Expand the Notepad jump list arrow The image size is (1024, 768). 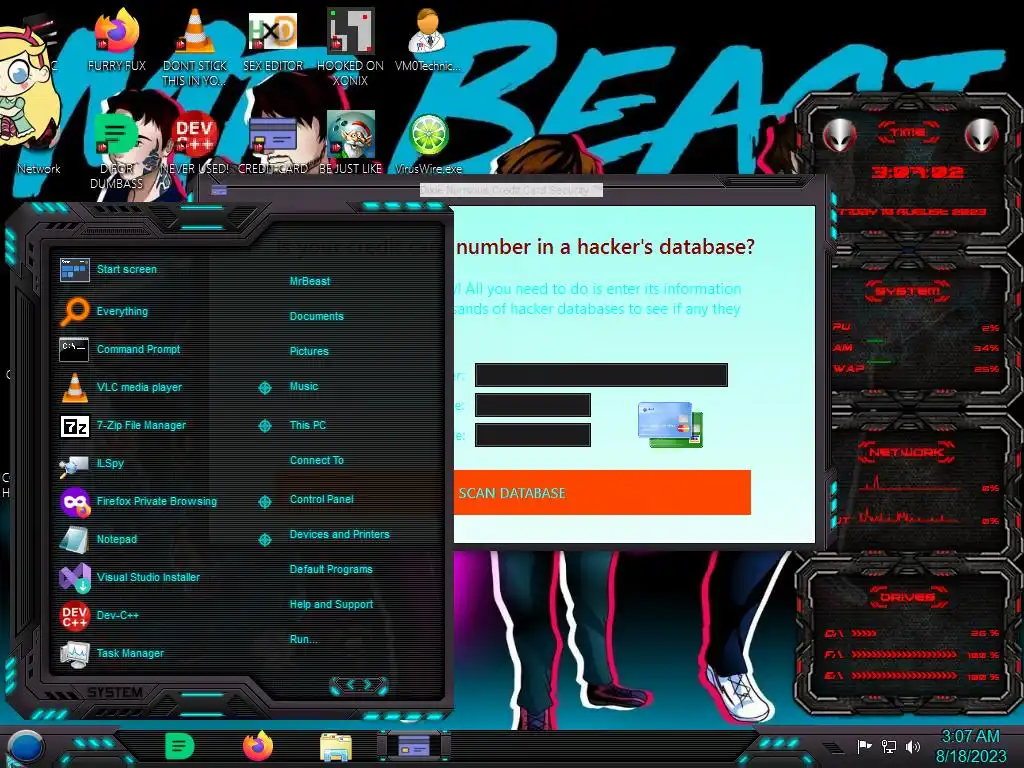[x=264, y=539]
